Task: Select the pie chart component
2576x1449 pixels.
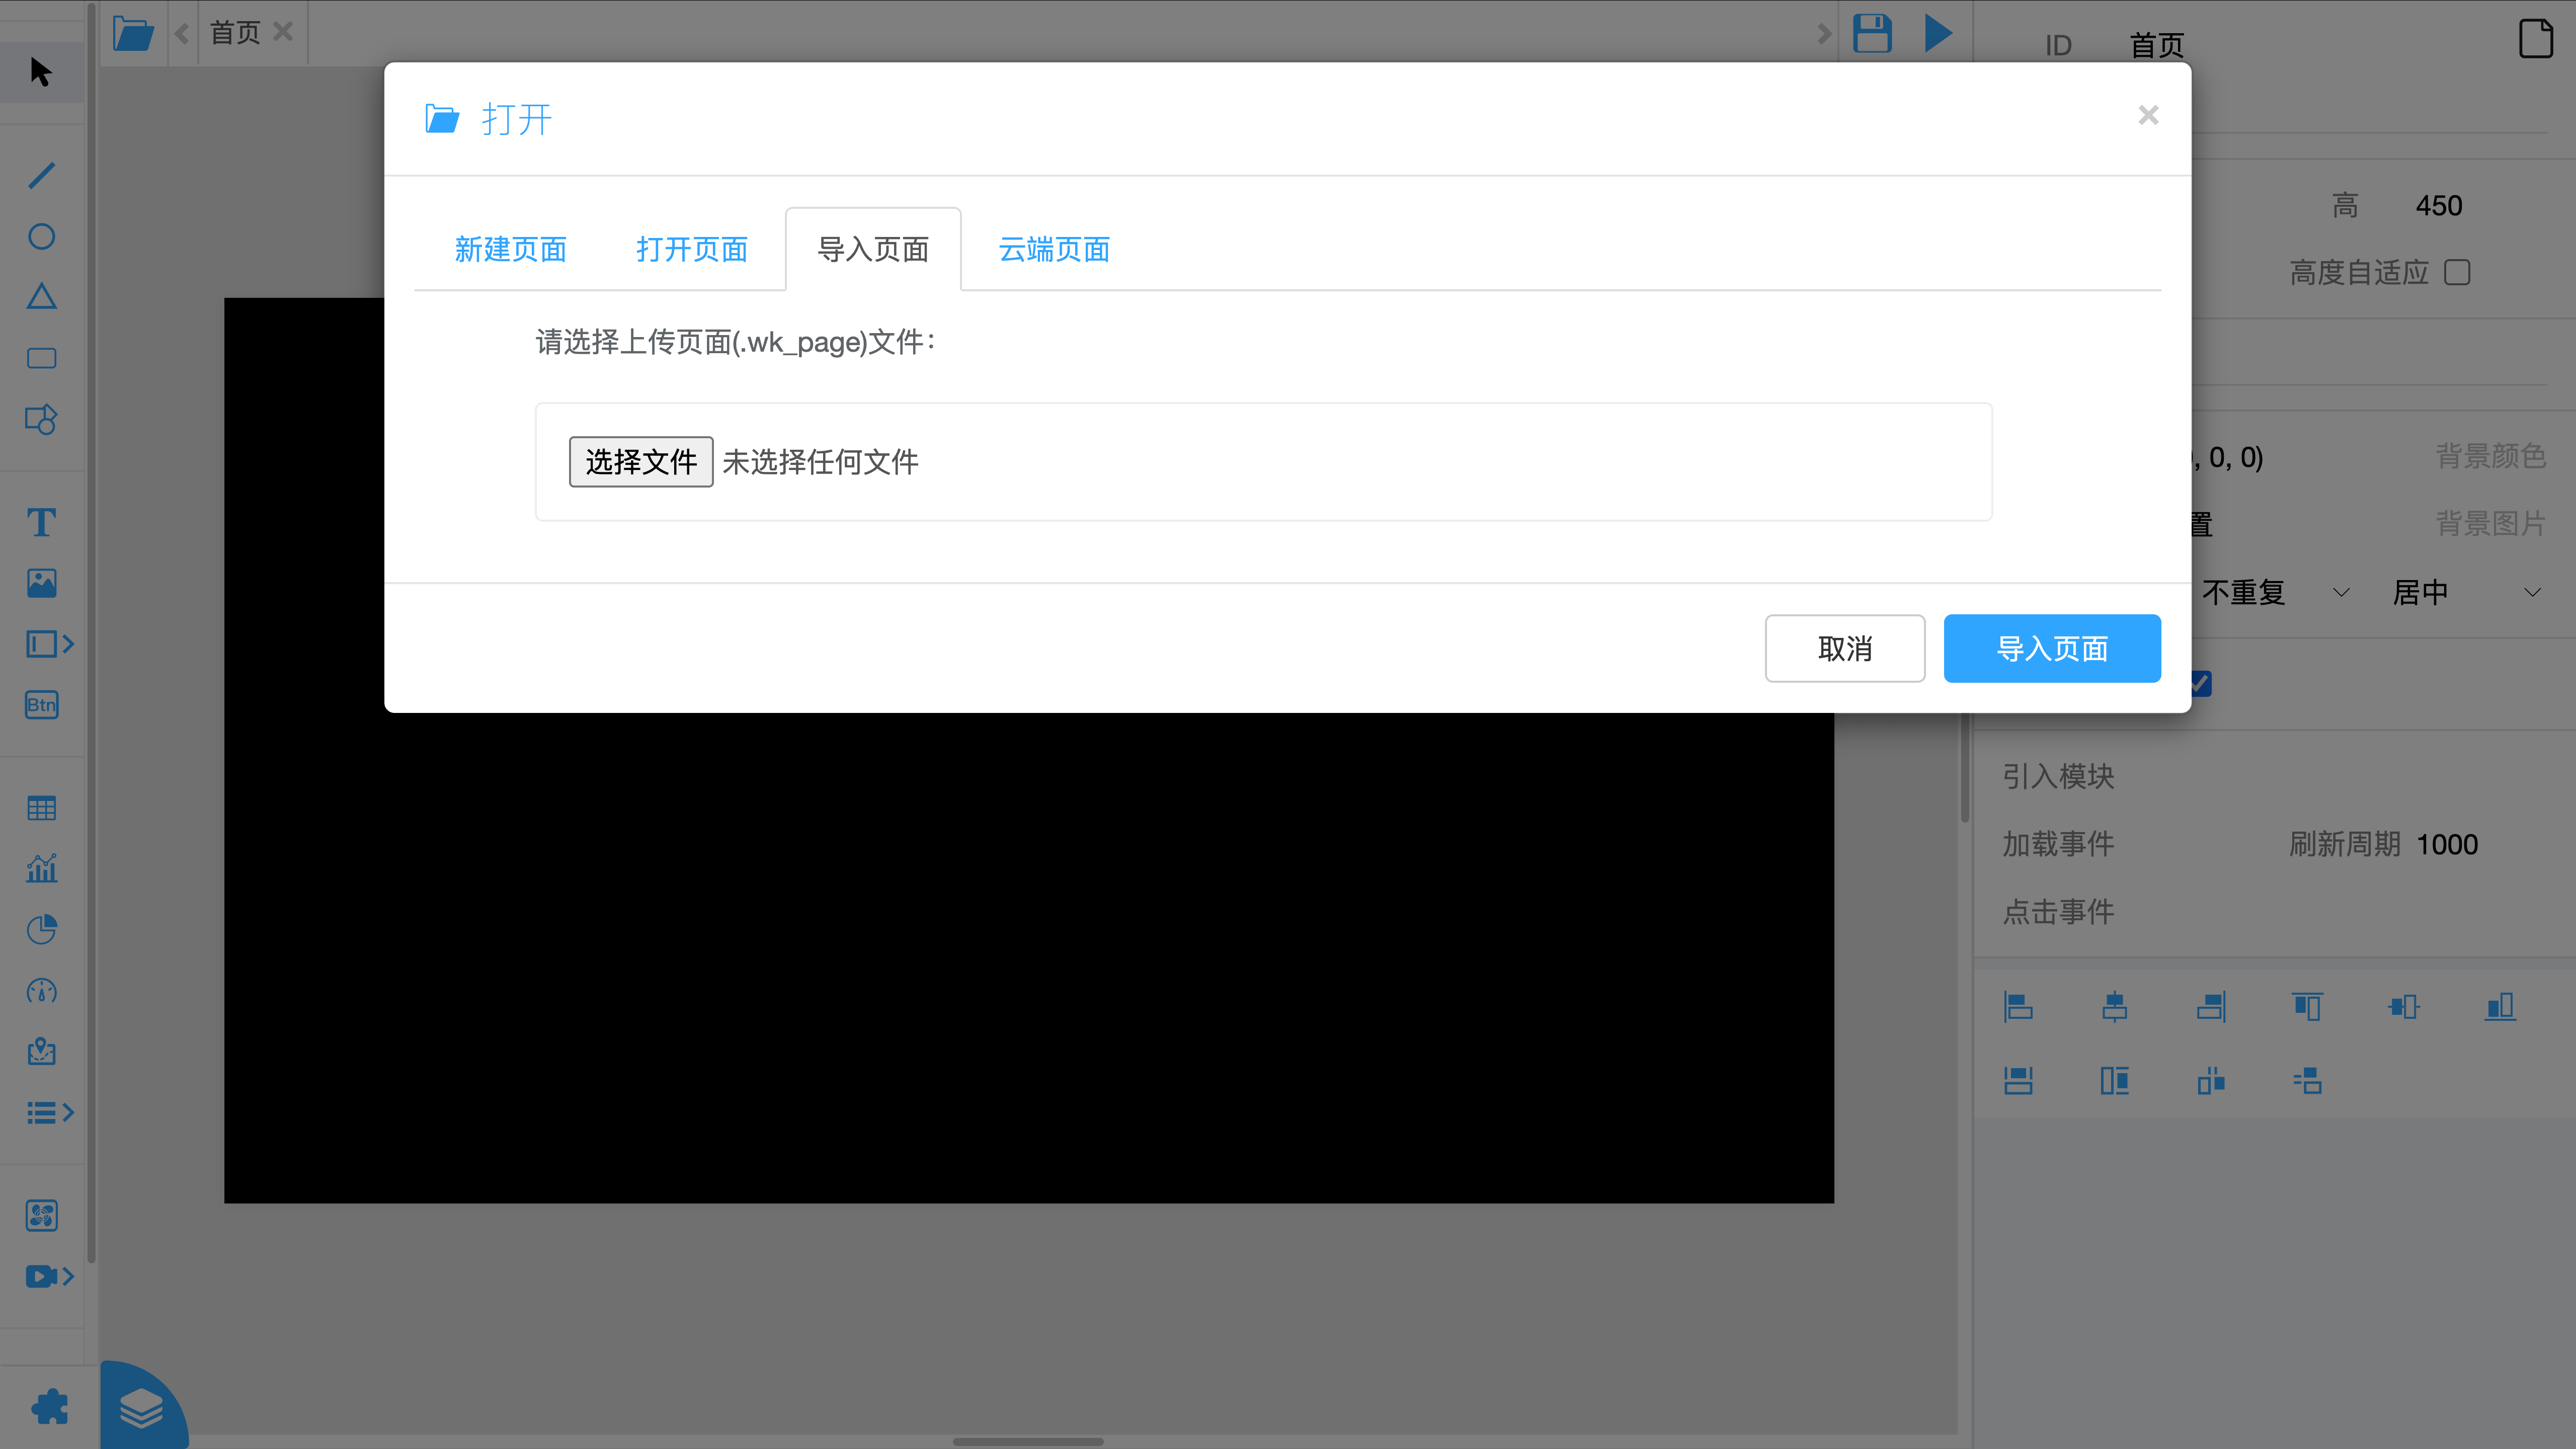Action: coord(41,930)
